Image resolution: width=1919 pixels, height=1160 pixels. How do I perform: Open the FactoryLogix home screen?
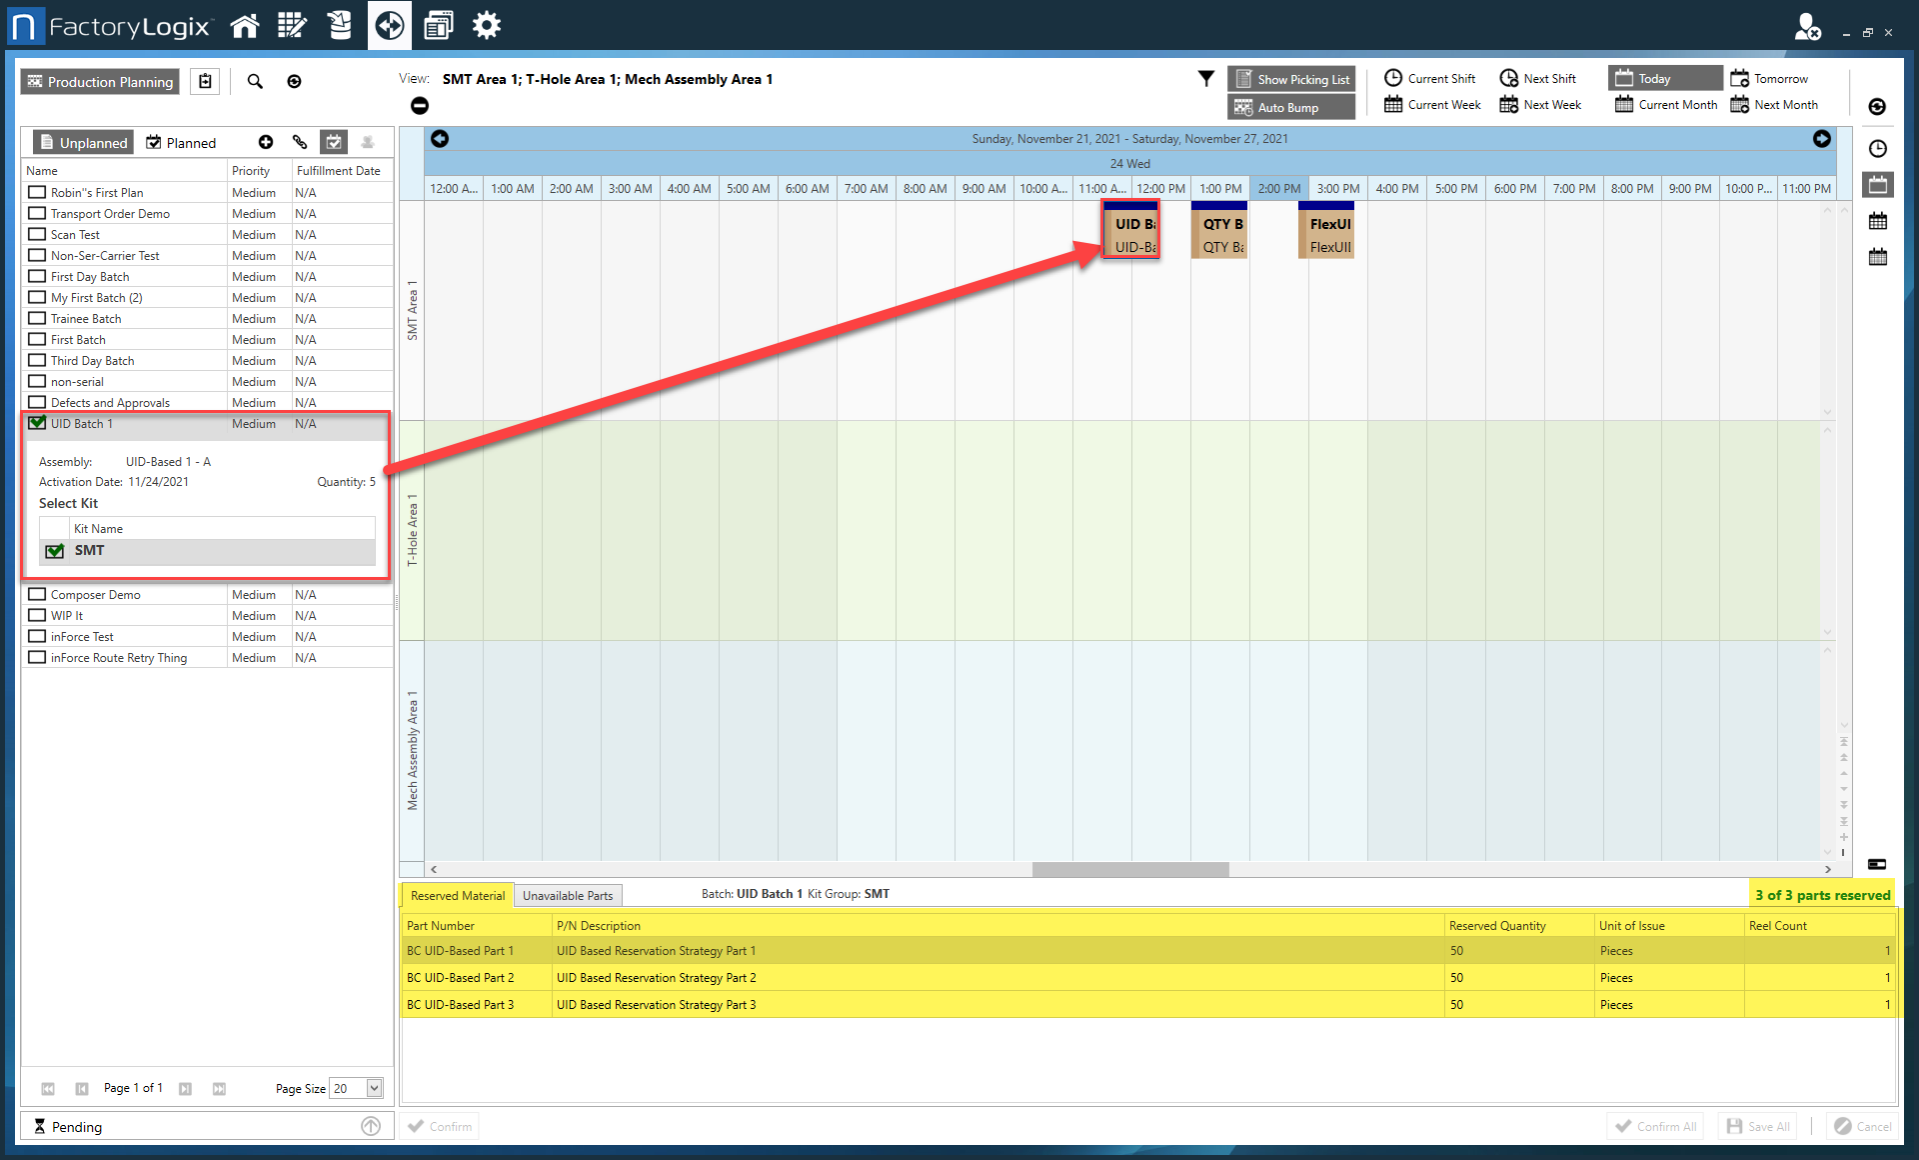(x=244, y=26)
